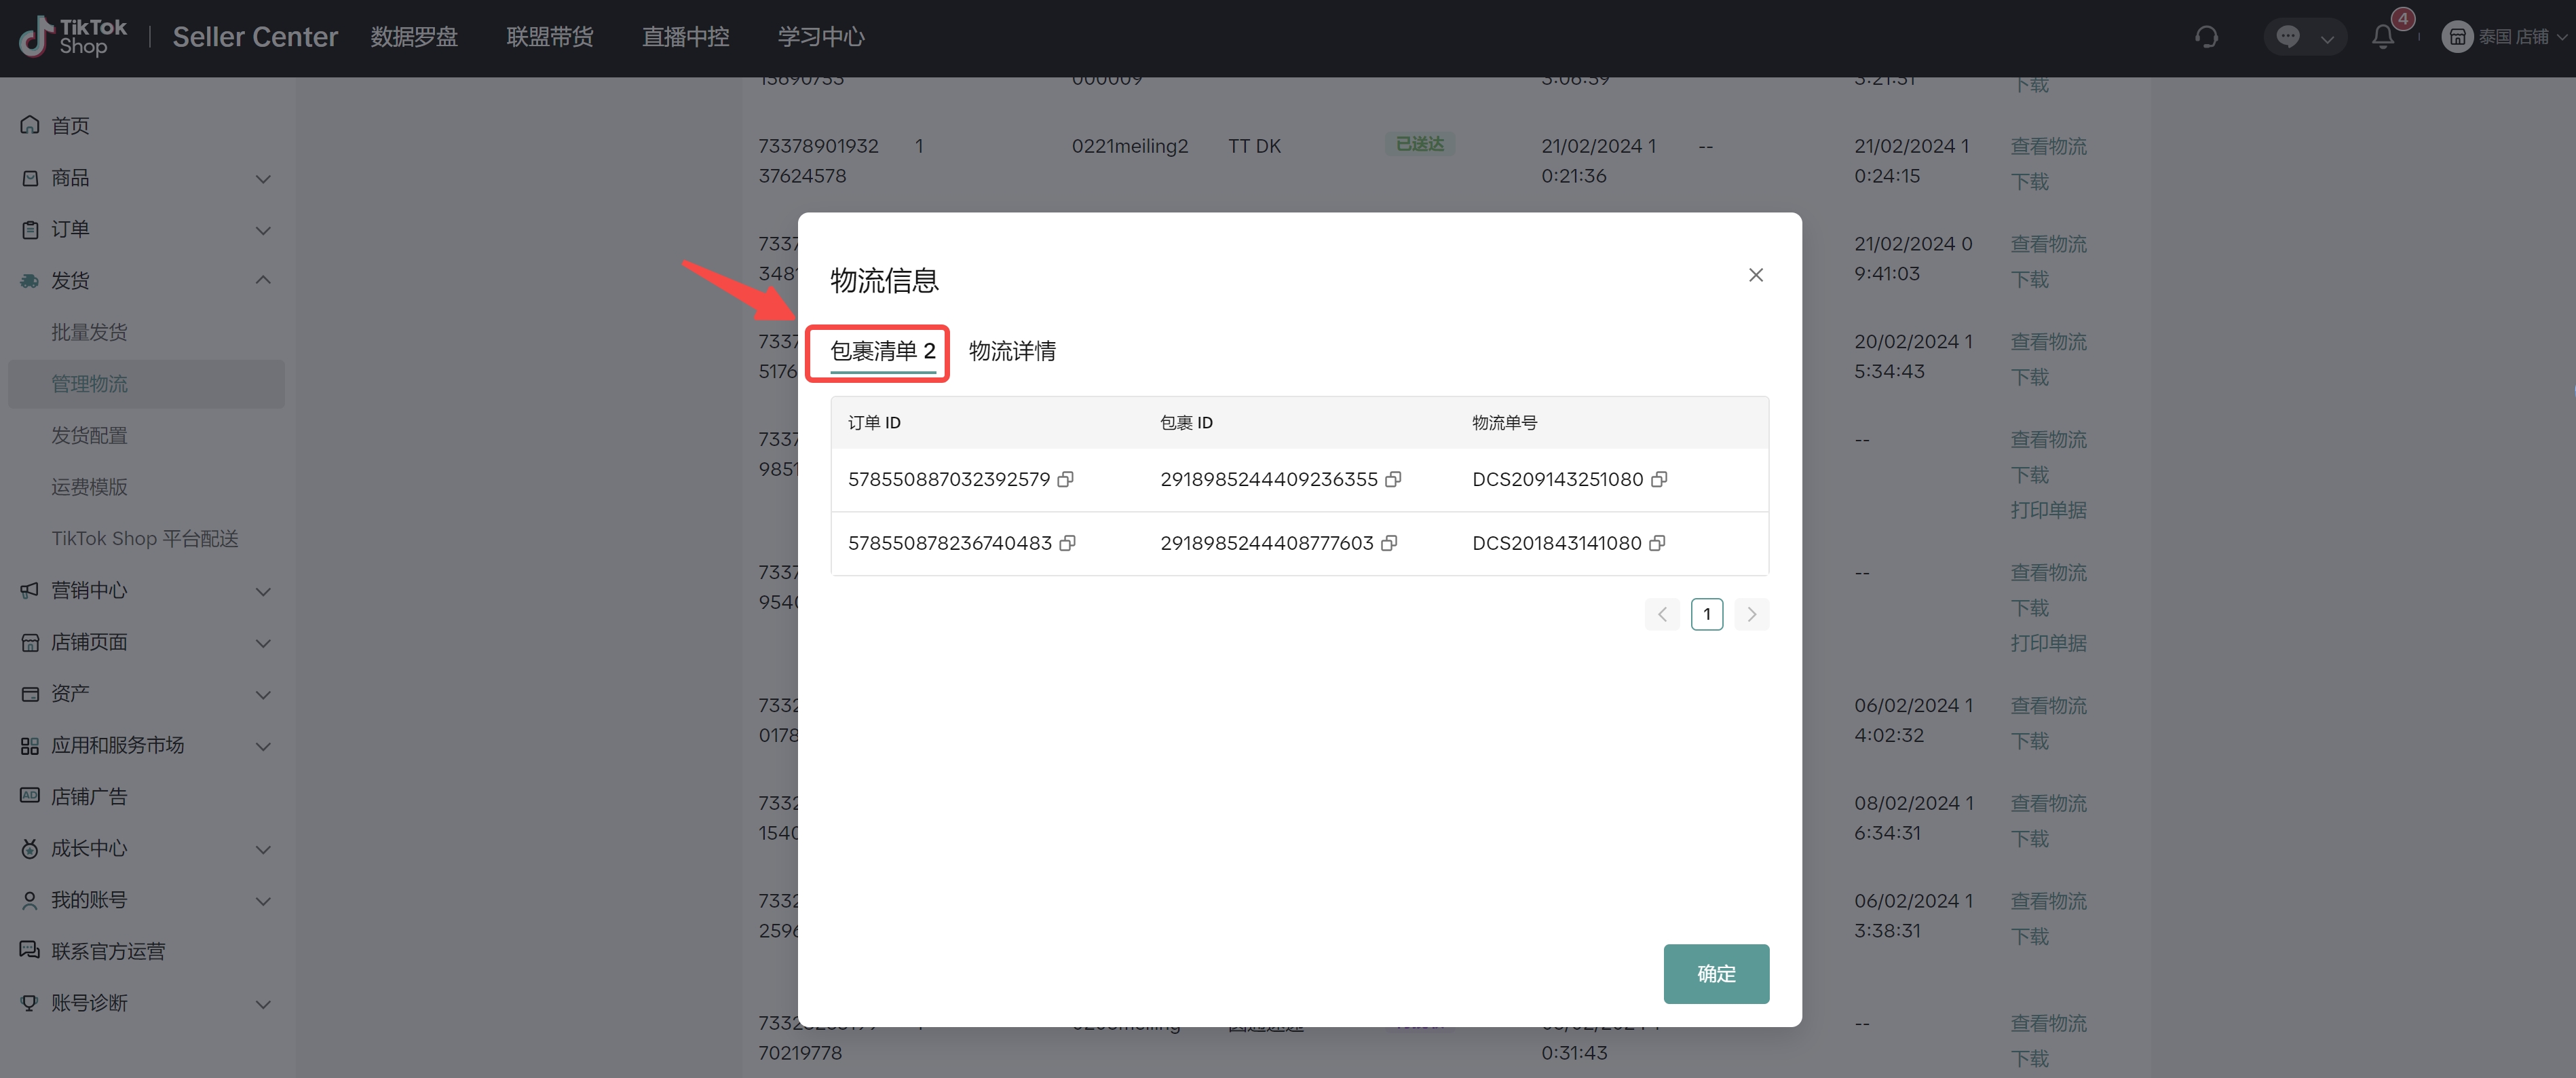
Task: Open 数据罗盘 in top navigation
Action: click(414, 37)
